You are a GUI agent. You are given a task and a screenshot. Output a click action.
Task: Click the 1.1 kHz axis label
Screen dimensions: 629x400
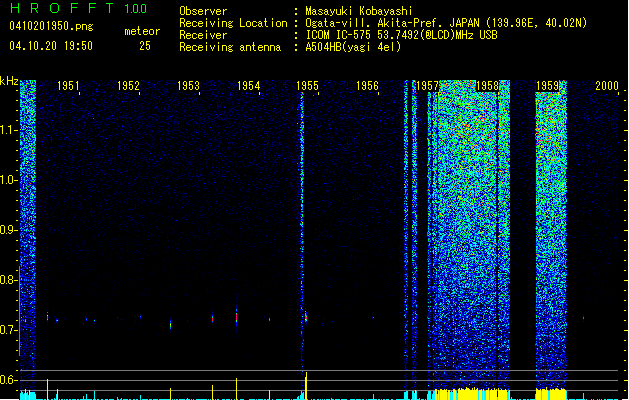coord(9,130)
